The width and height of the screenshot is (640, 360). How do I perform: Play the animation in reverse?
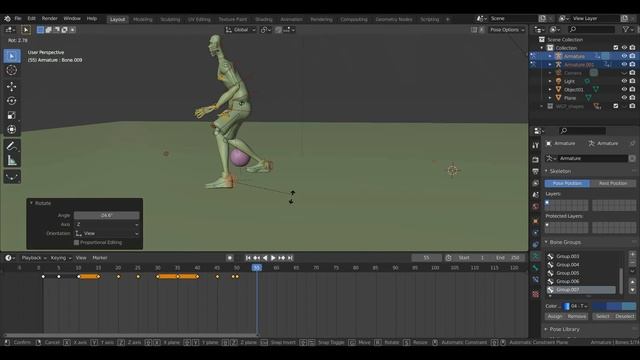tap(265, 258)
